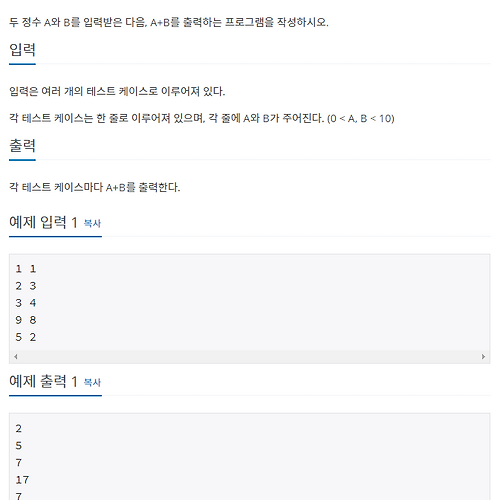The height and width of the screenshot is (500, 500).
Task: Click the sample input line "2 3"
Action: point(26,286)
